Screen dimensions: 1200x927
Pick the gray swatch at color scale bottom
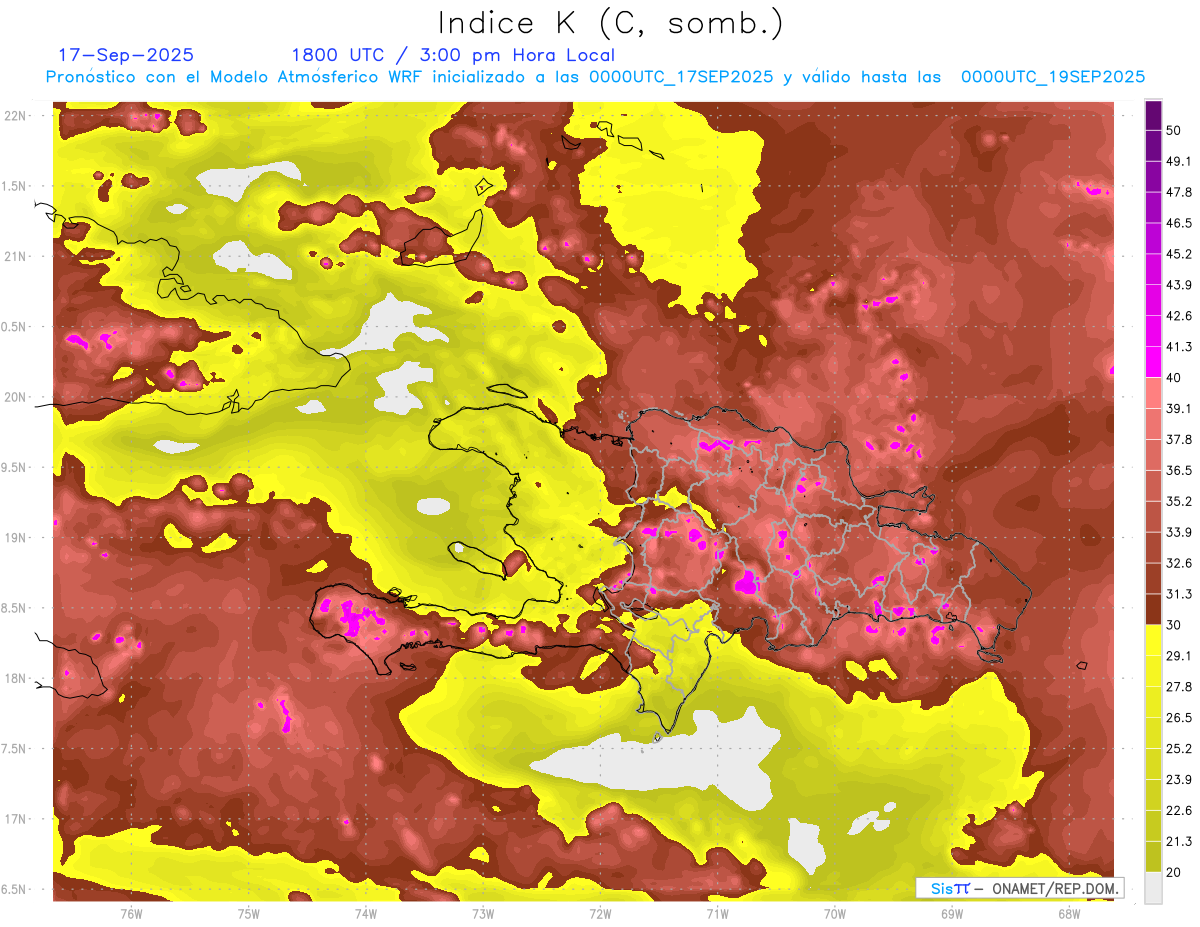(x=1153, y=887)
